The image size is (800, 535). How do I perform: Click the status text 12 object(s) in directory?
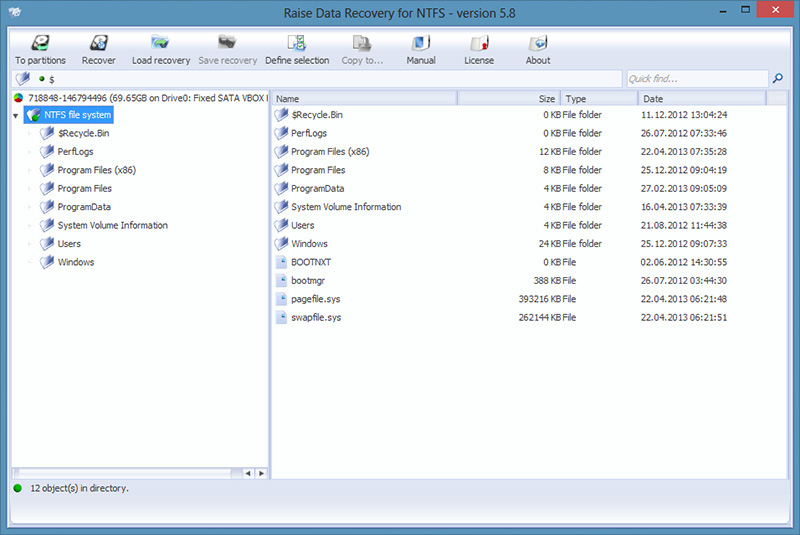[x=79, y=488]
